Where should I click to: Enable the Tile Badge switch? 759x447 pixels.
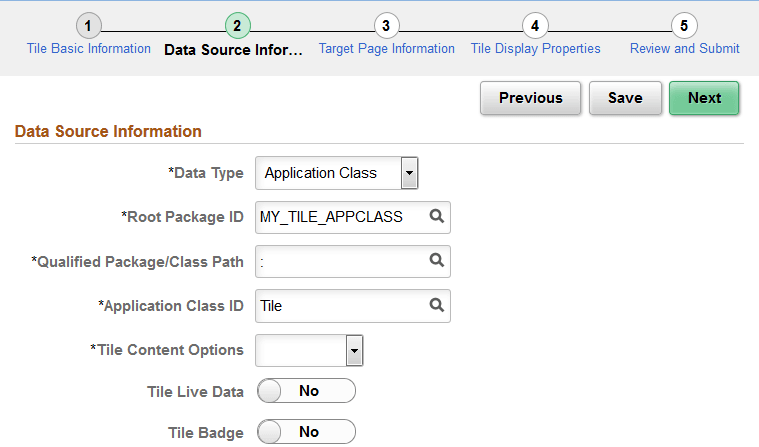point(306,432)
